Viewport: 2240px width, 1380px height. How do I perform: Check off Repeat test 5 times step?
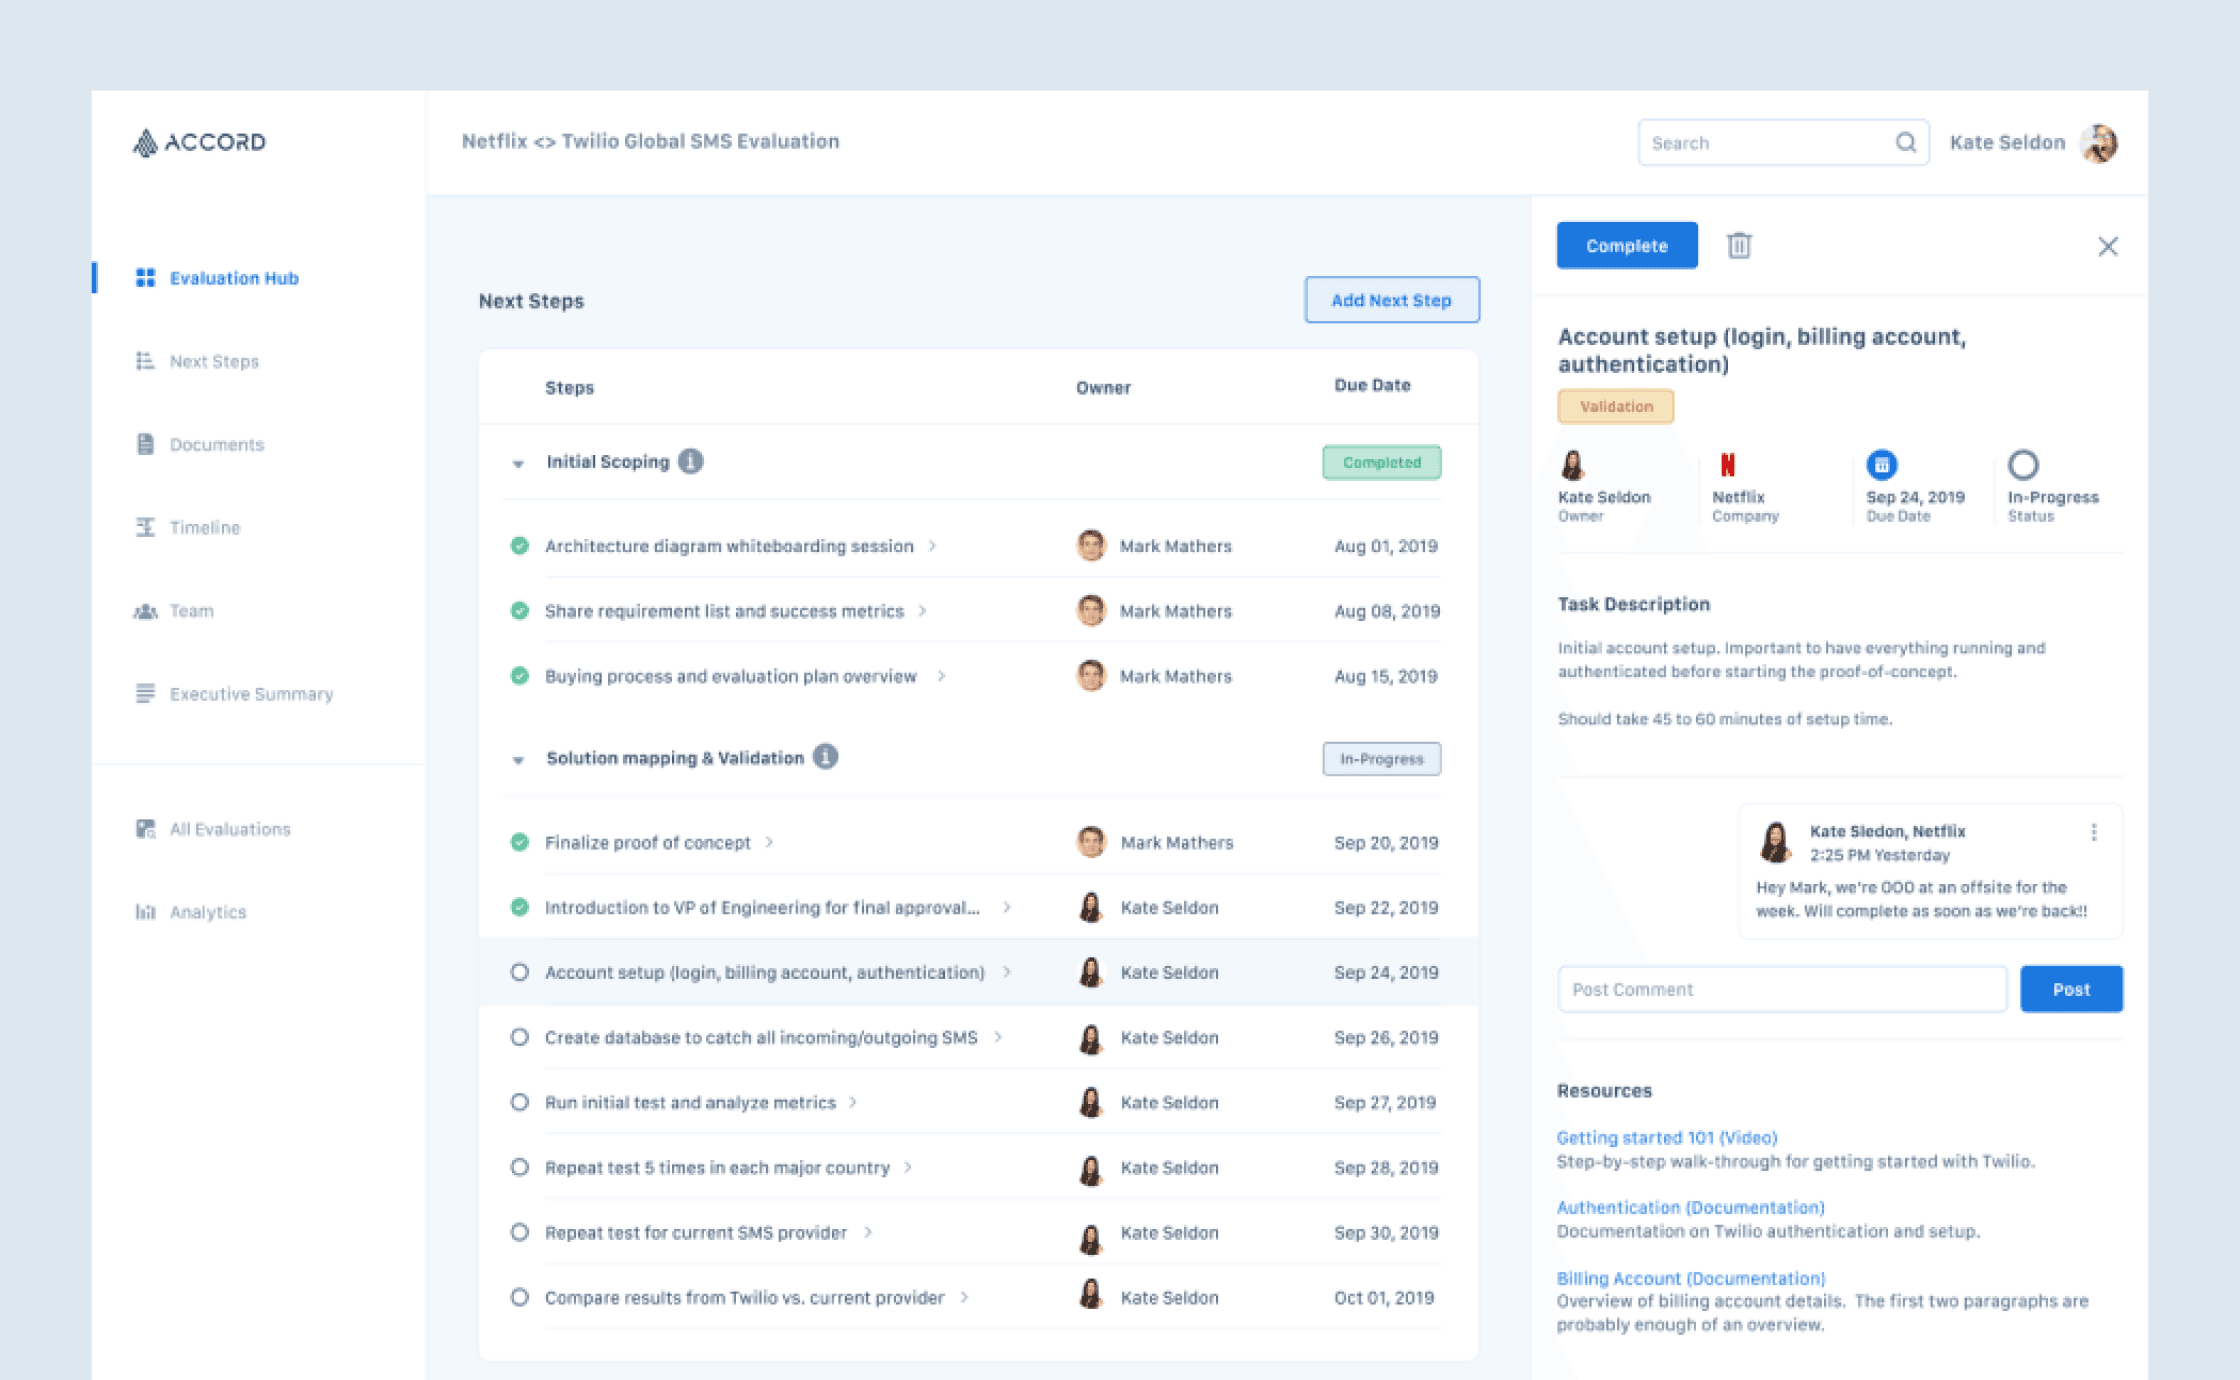click(519, 1167)
